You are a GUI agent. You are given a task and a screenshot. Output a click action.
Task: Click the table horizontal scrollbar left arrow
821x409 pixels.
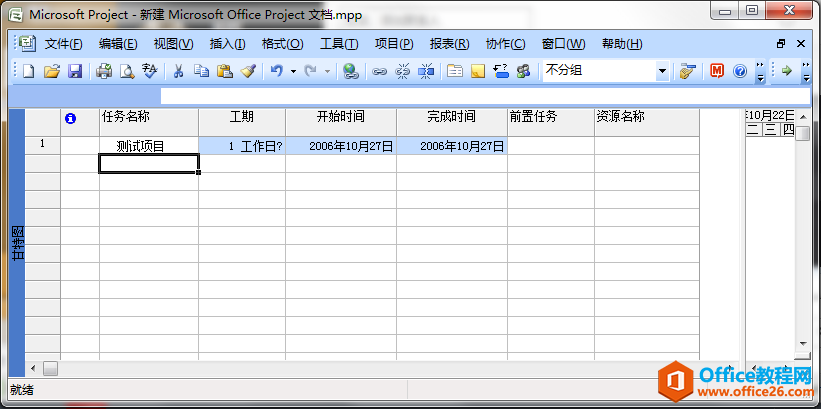pyautogui.click(x=33, y=368)
